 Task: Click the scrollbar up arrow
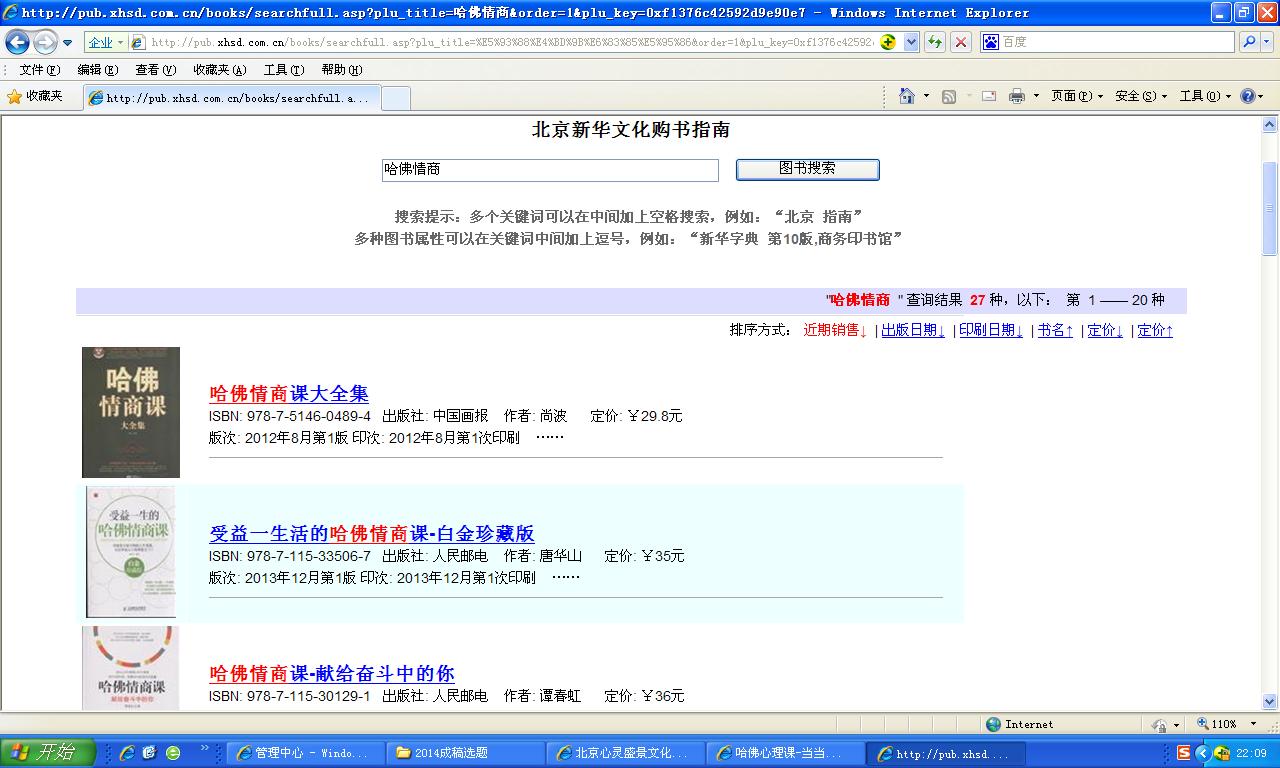click(x=1270, y=125)
